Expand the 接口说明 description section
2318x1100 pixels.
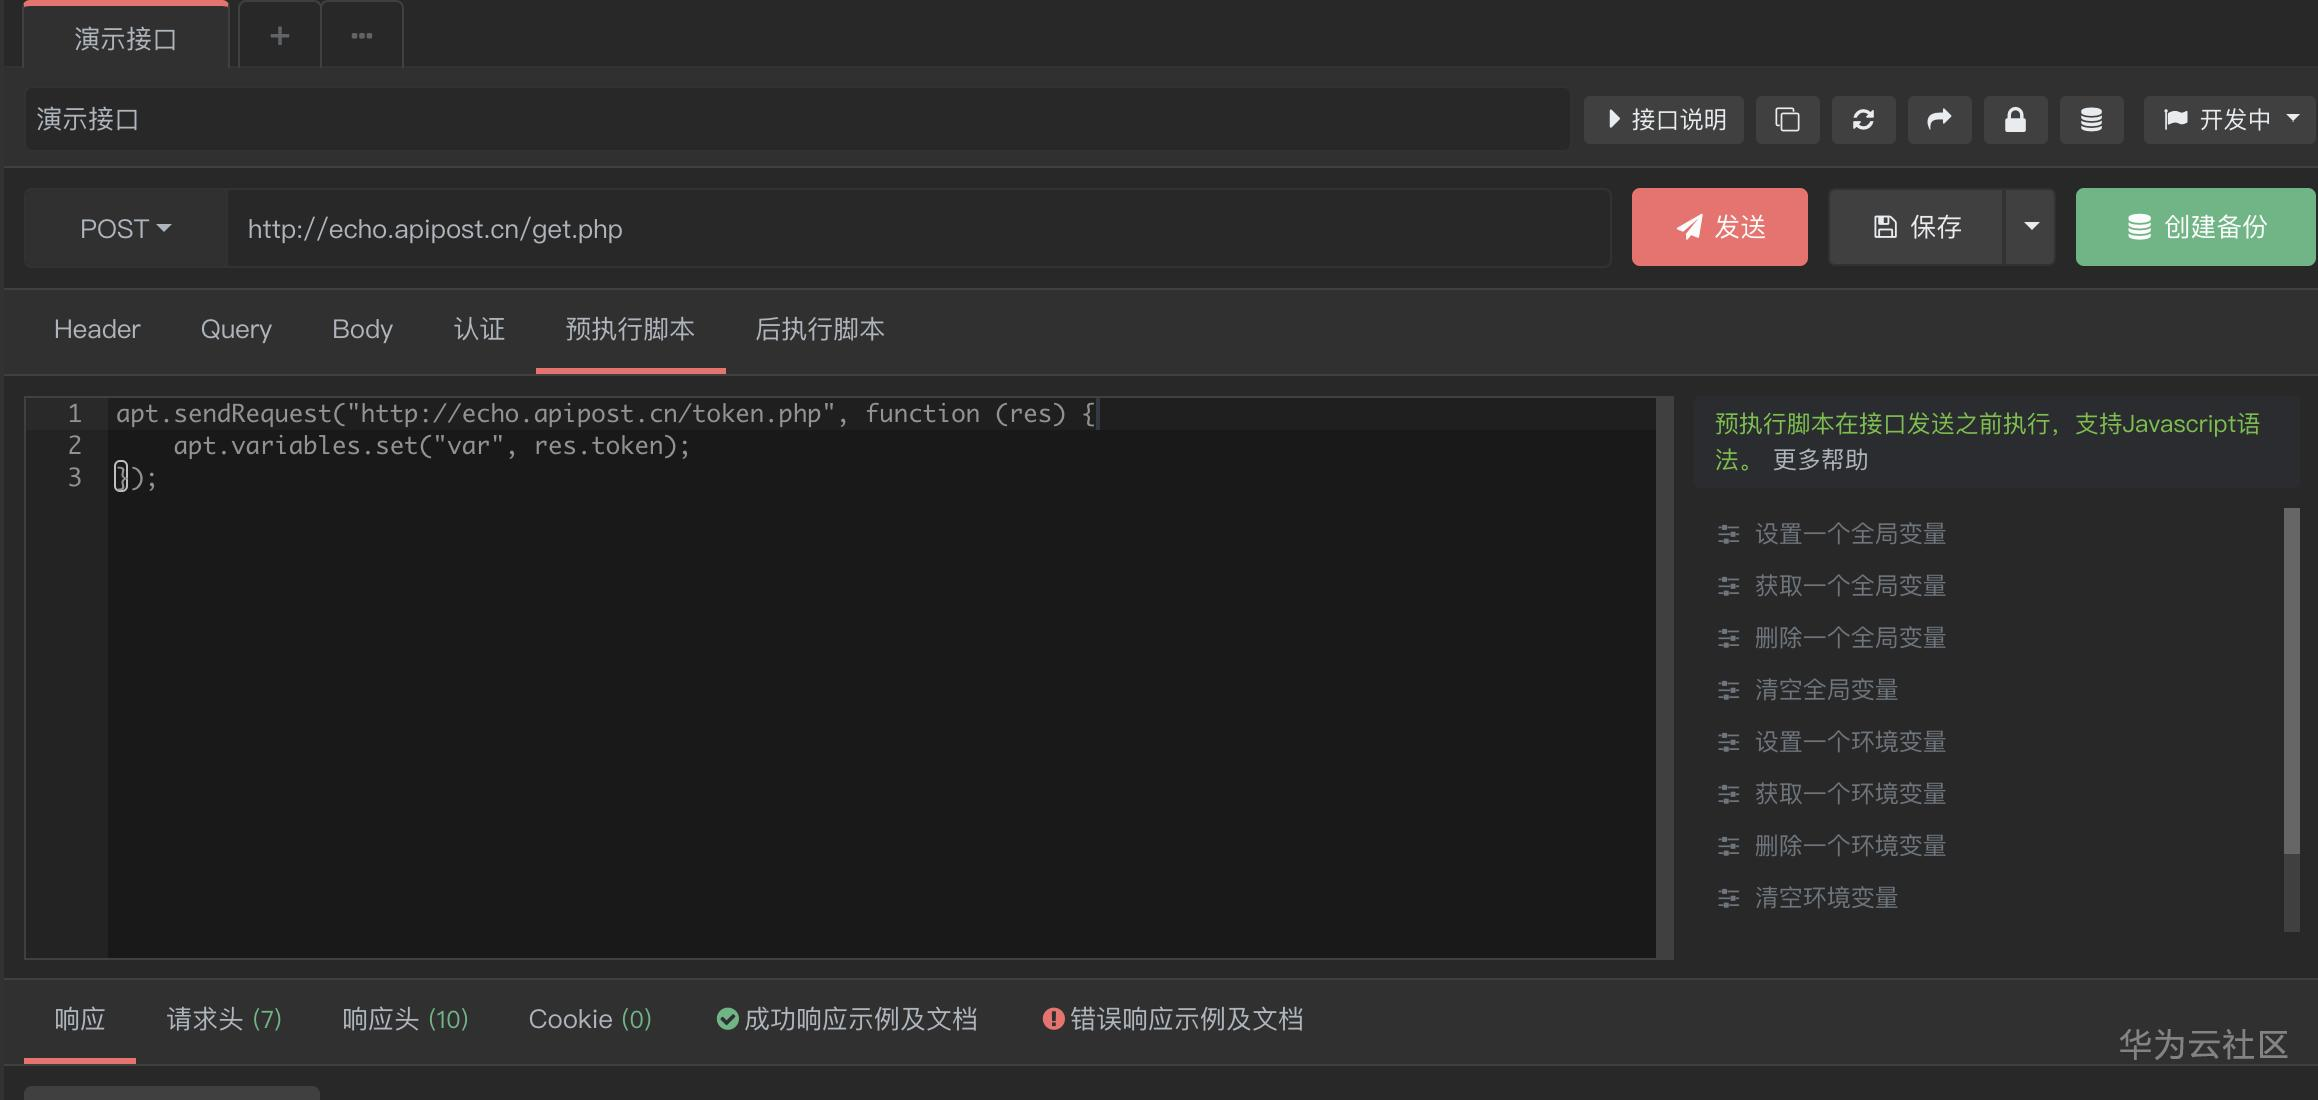(x=1665, y=120)
